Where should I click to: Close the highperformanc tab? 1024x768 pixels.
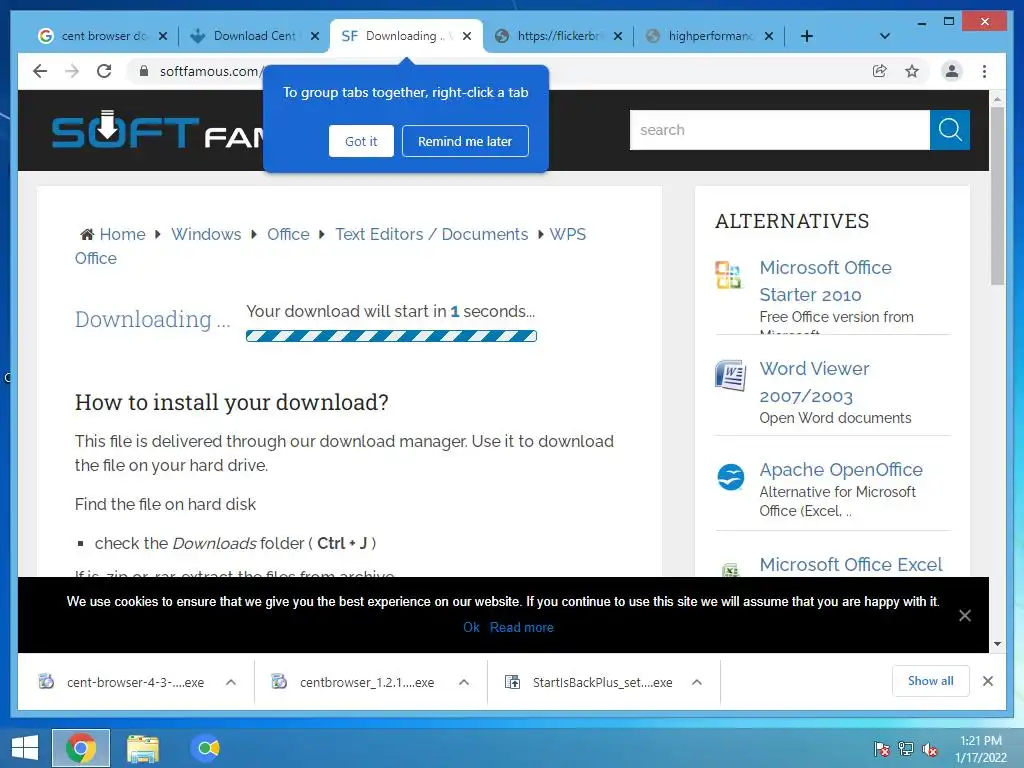pyautogui.click(x=769, y=36)
